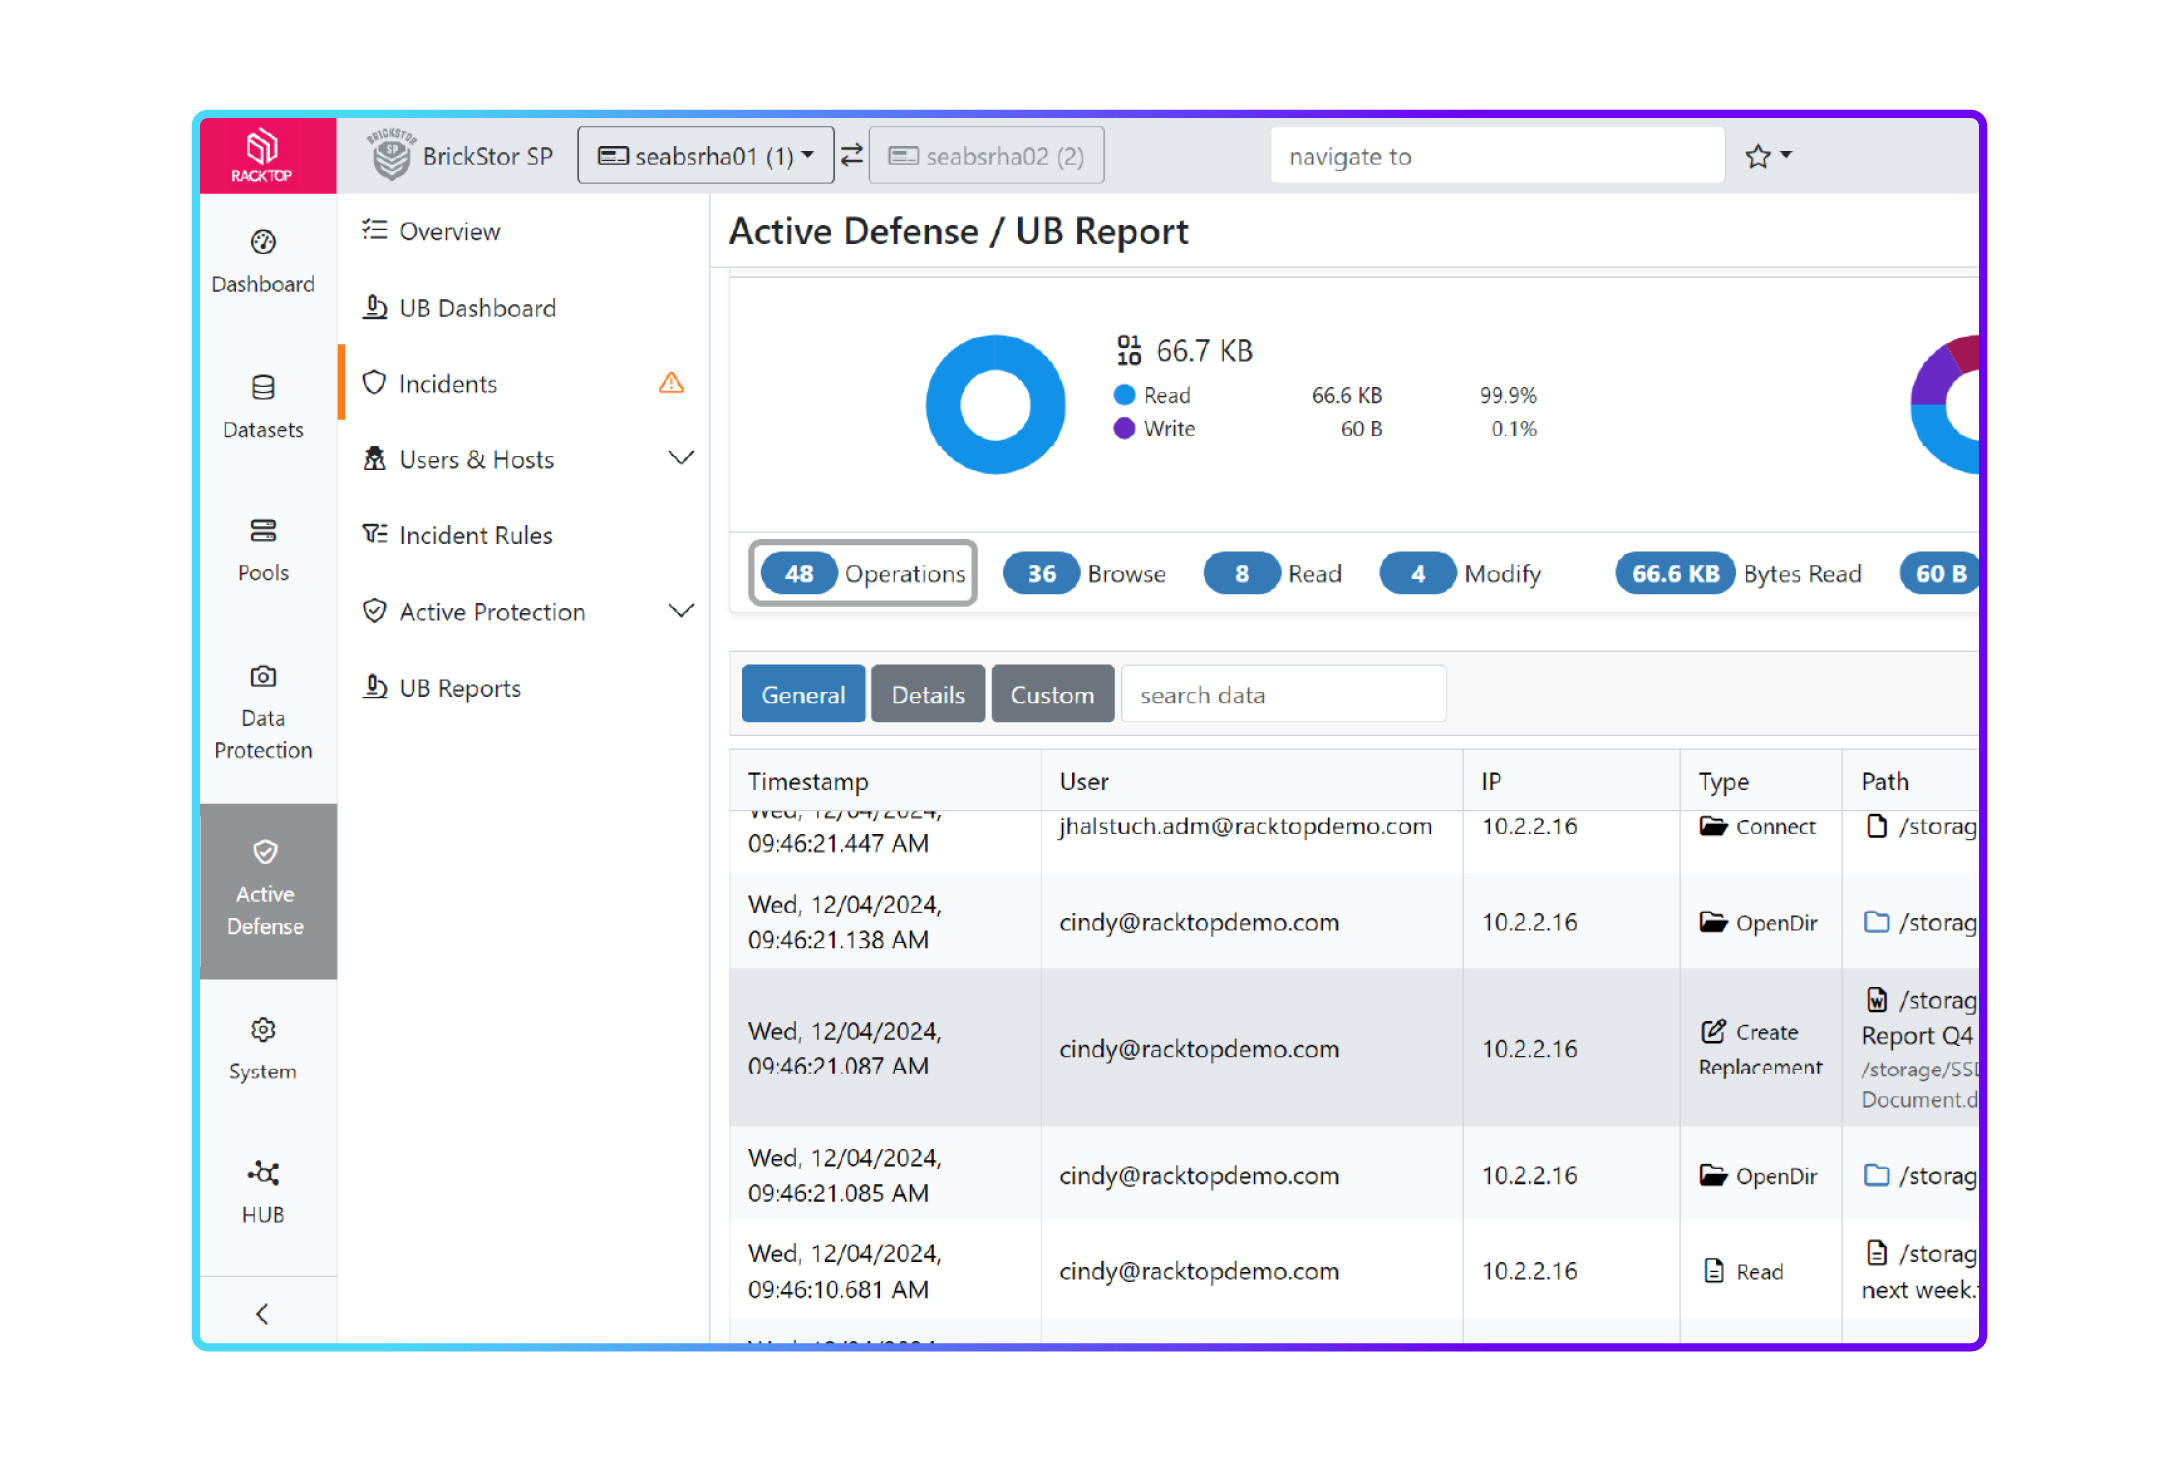Expand the Users & Hosts menu
Screen dimensions: 2179x1462
click(x=681, y=459)
